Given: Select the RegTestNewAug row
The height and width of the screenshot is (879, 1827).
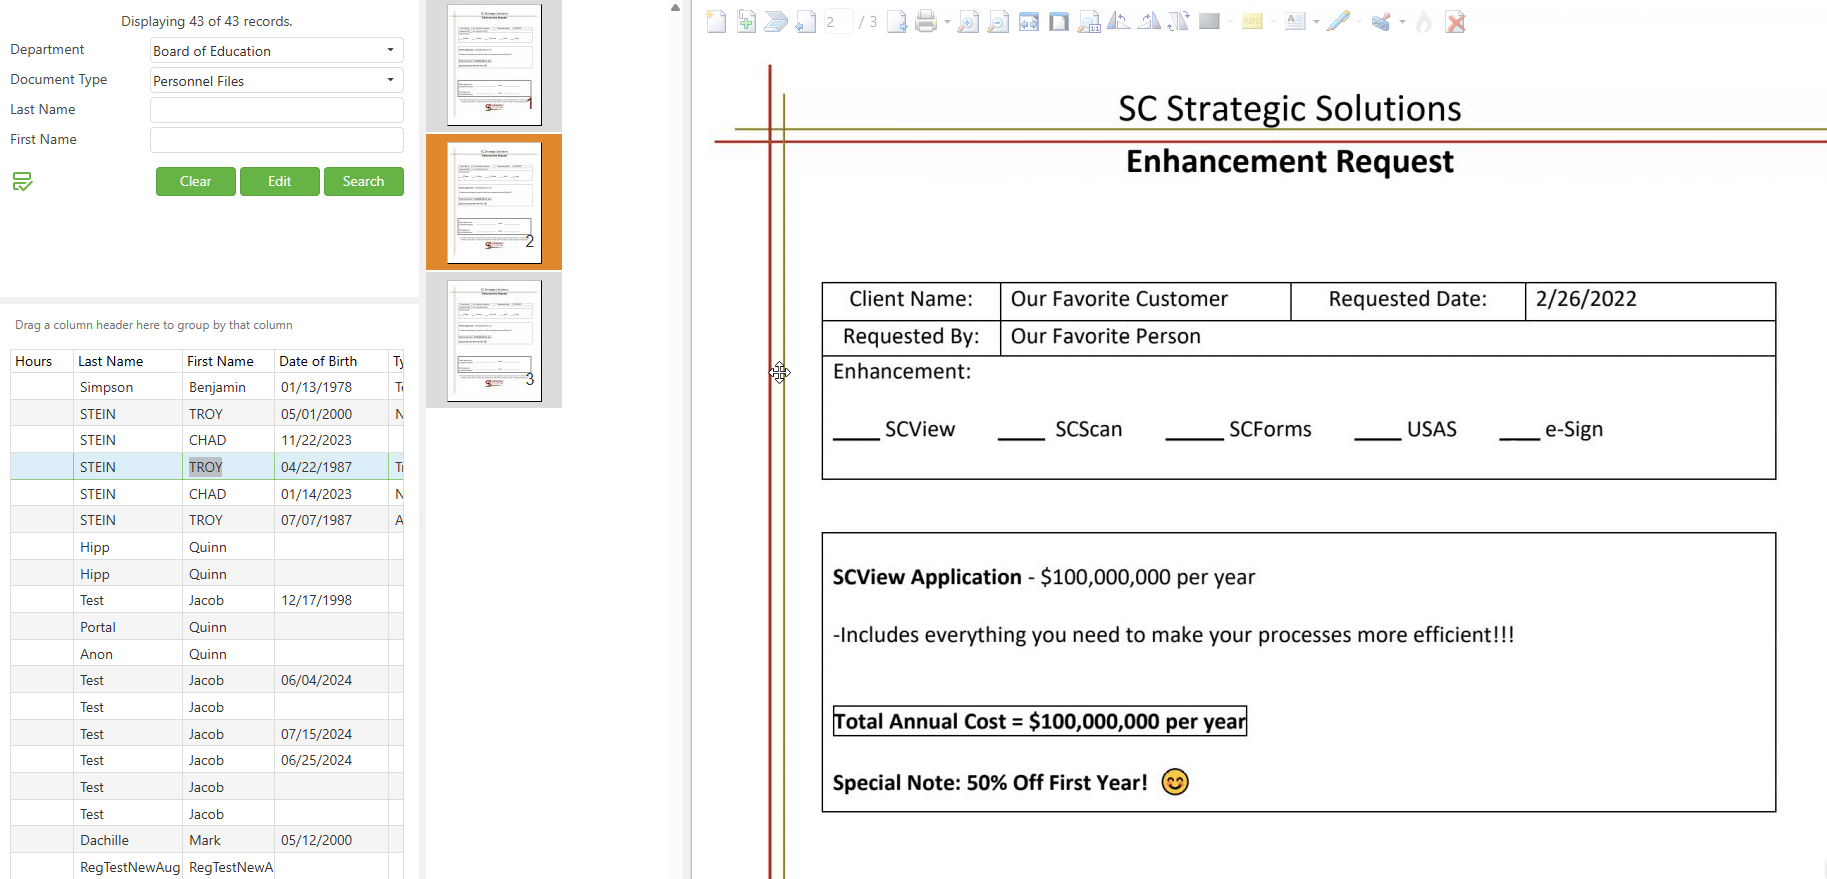Looking at the screenshot, I should [207, 866].
